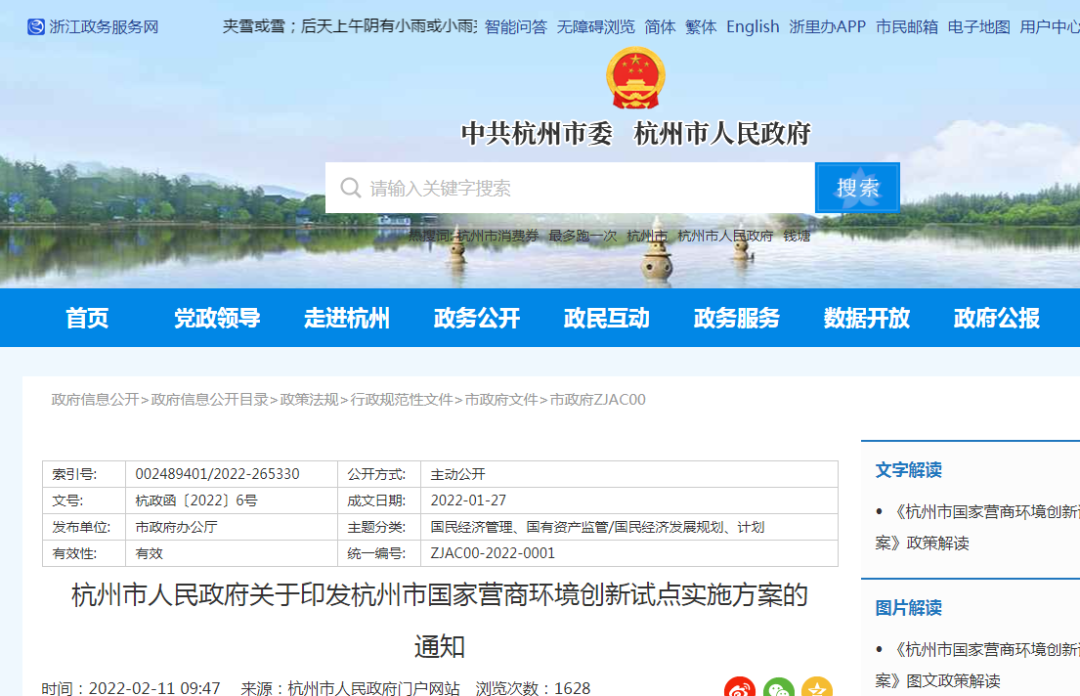Image resolution: width=1080 pixels, height=696 pixels.
Task: Click breadcrumb 市政府文件
Action: (501, 400)
